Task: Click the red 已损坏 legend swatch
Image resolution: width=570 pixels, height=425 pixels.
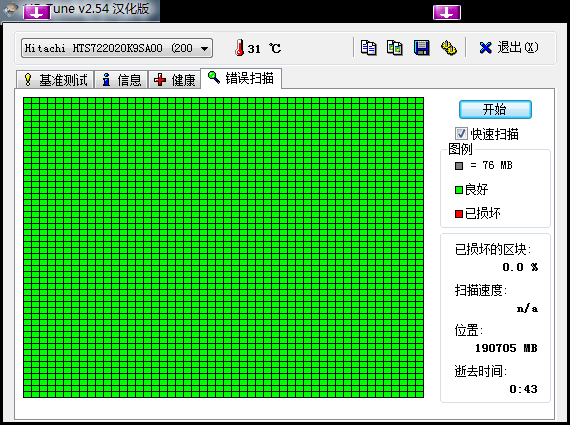Action: (x=459, y=214)
